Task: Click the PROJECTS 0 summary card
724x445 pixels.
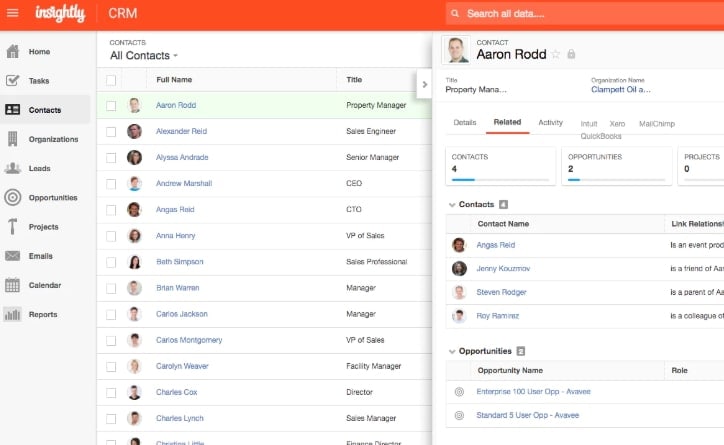Action: pyautogui.click(x=701, y=166)
